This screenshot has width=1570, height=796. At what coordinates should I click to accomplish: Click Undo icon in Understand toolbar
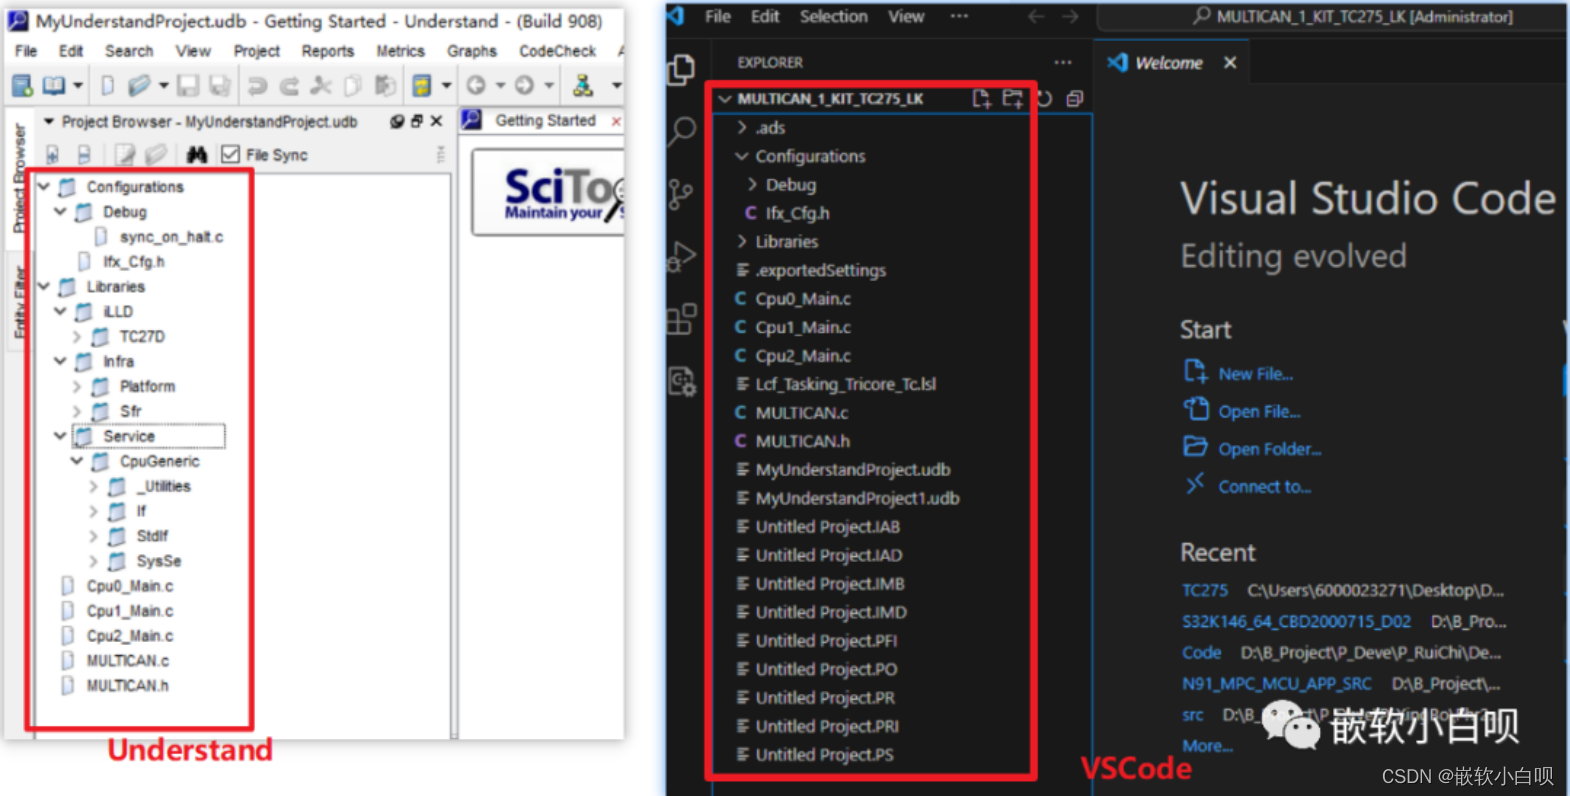tap(257, 86)
